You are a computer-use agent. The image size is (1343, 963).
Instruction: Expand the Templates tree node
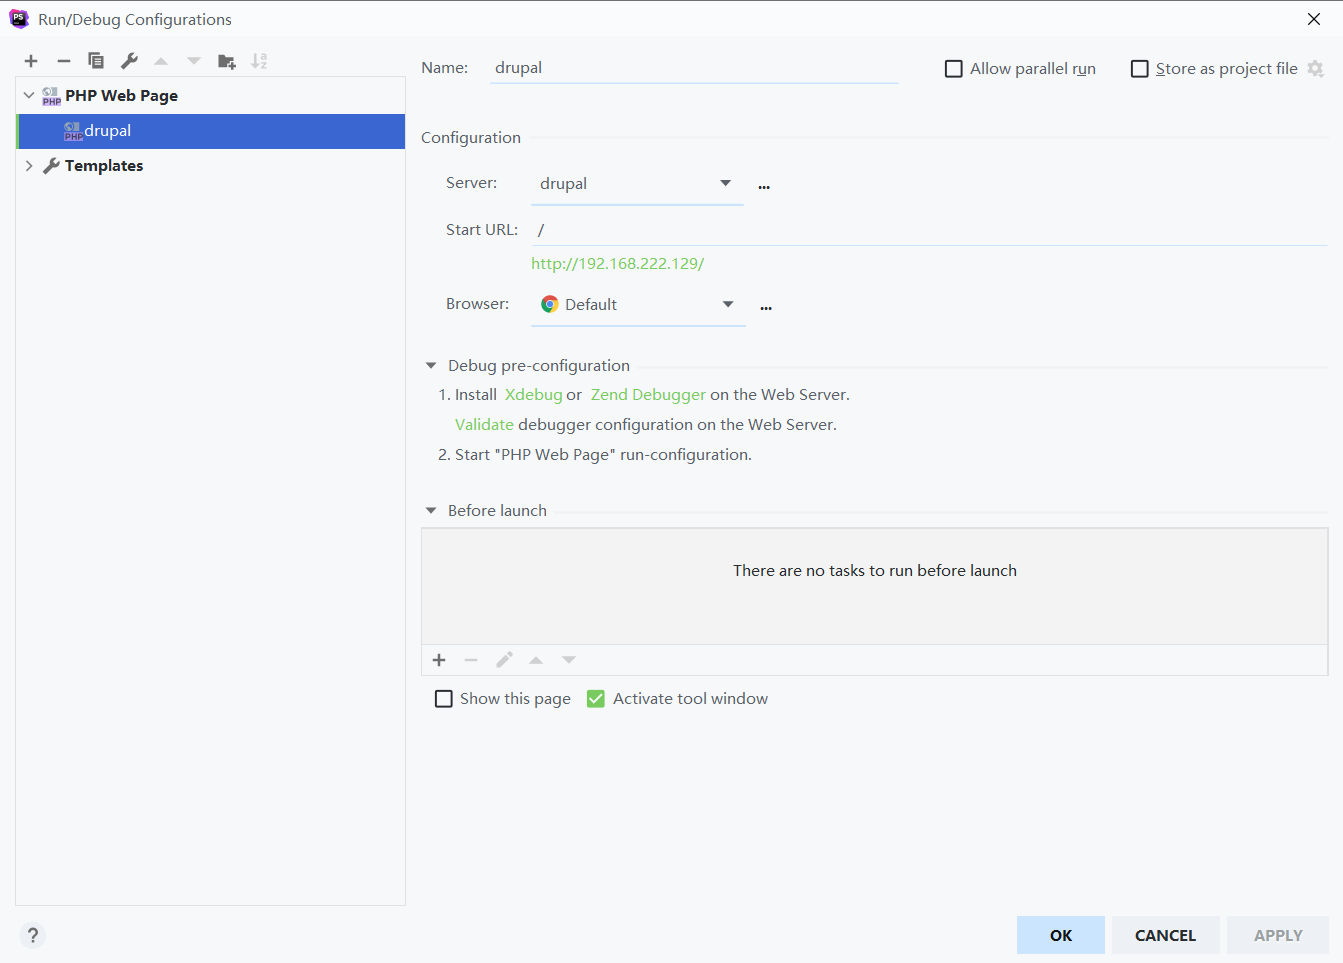[x=29, y=166]
